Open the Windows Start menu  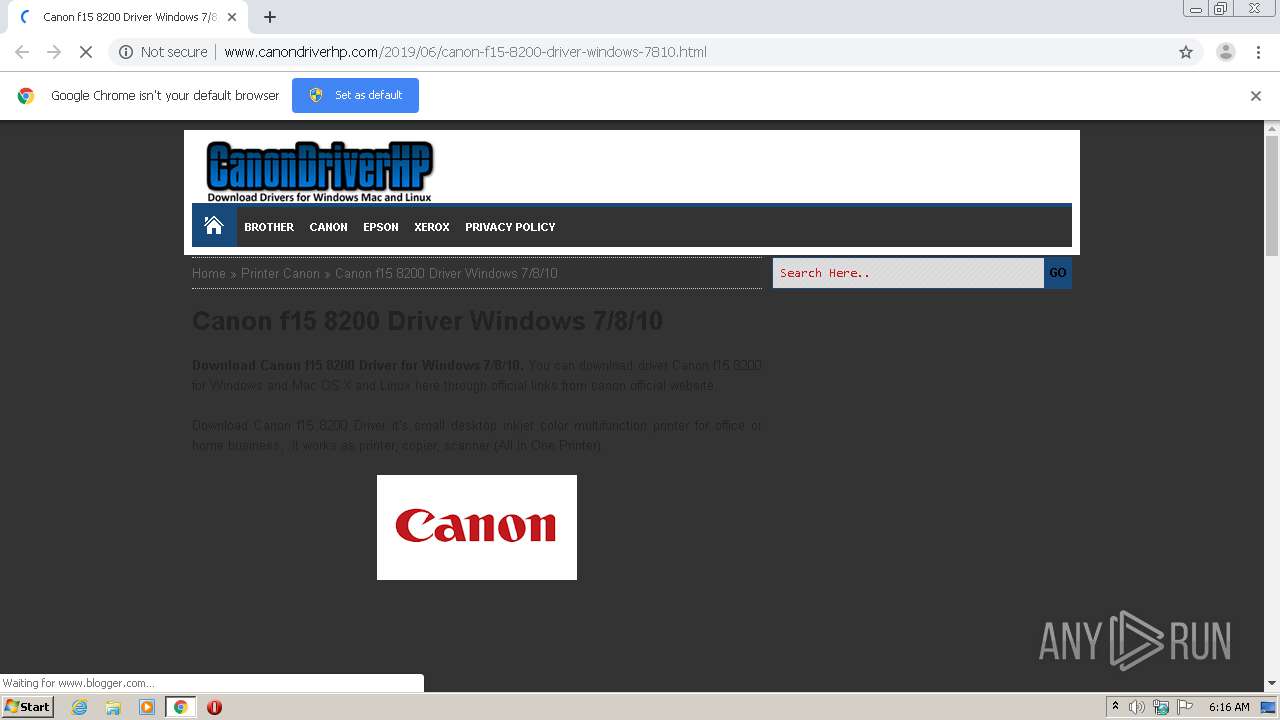click(x=28, y=706)
